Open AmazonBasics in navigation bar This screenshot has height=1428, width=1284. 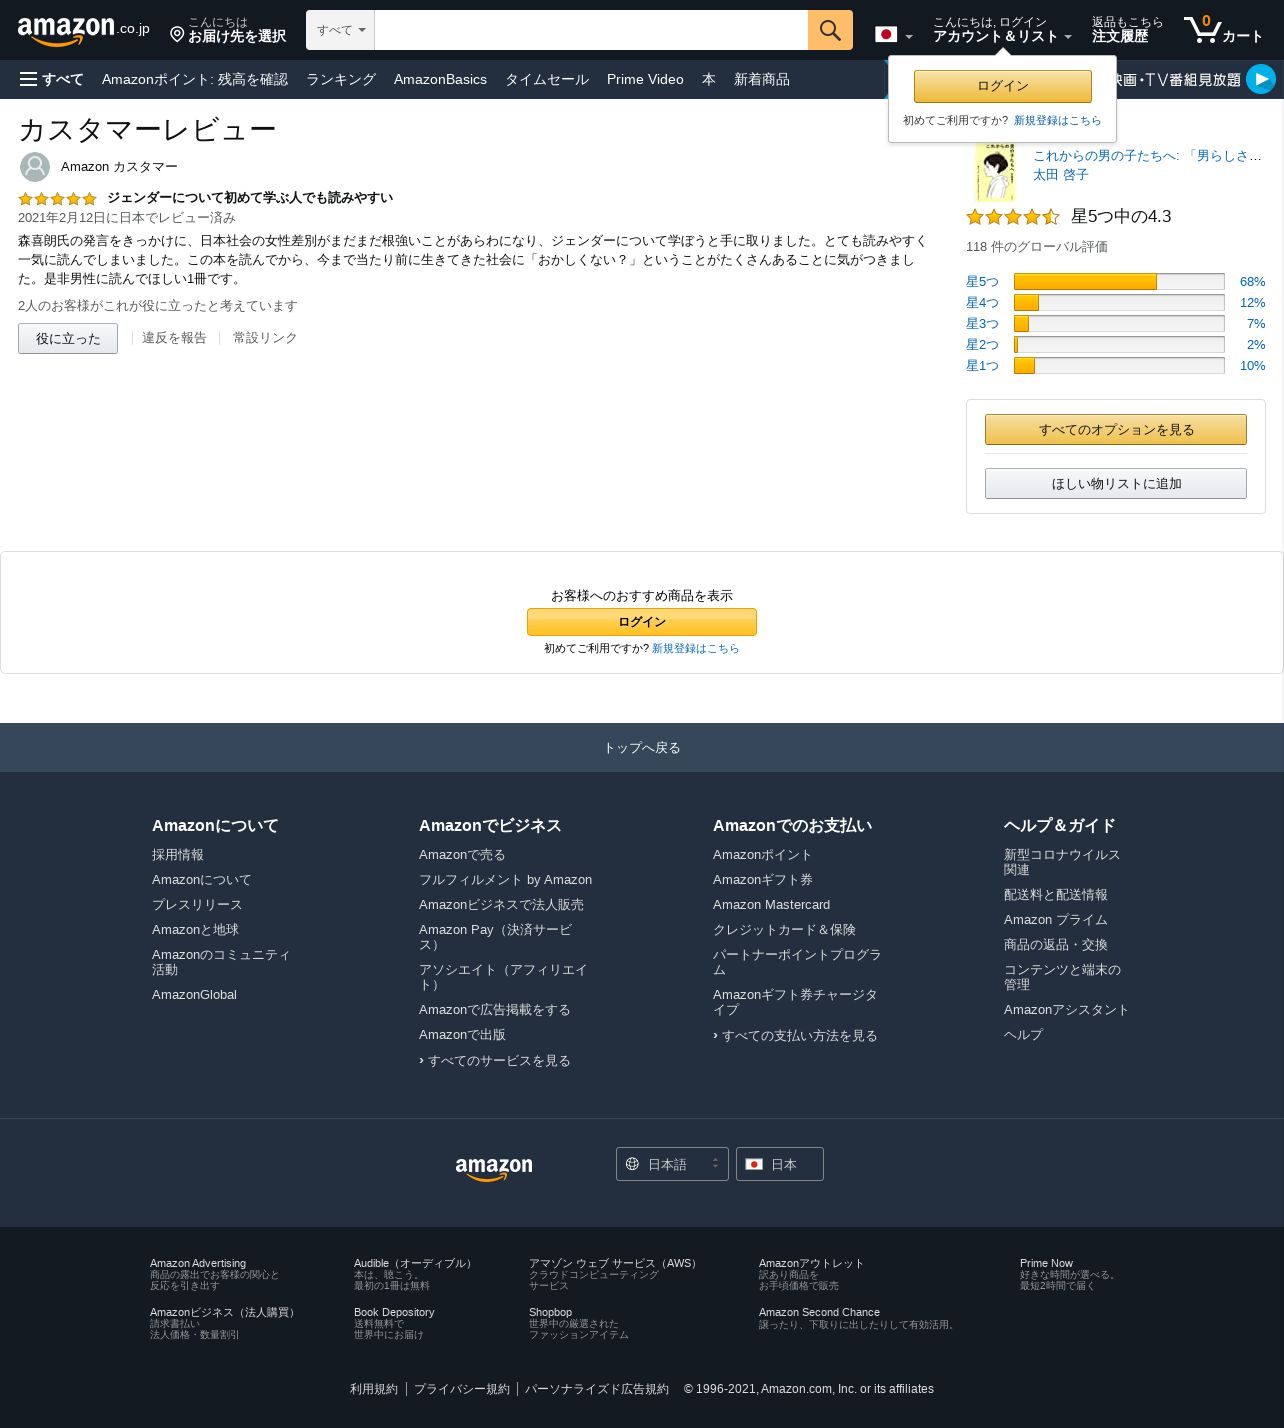(440, 79)
